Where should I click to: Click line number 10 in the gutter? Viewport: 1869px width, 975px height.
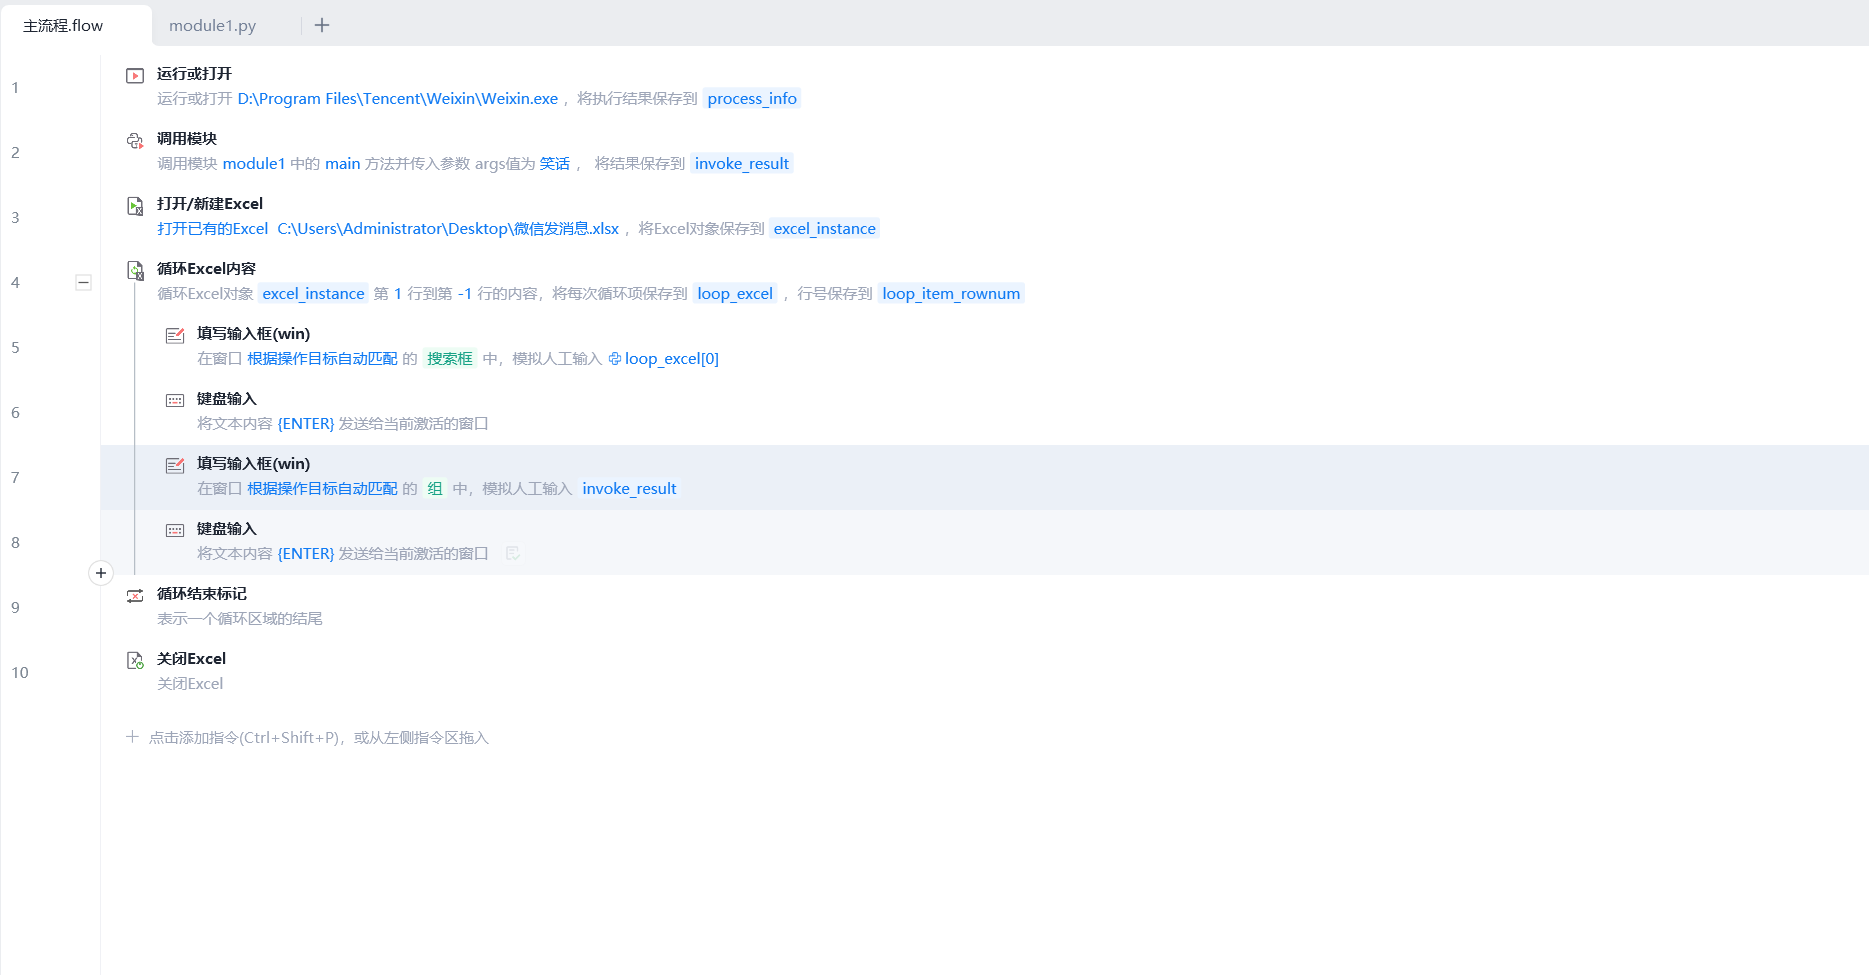(20, 673)
